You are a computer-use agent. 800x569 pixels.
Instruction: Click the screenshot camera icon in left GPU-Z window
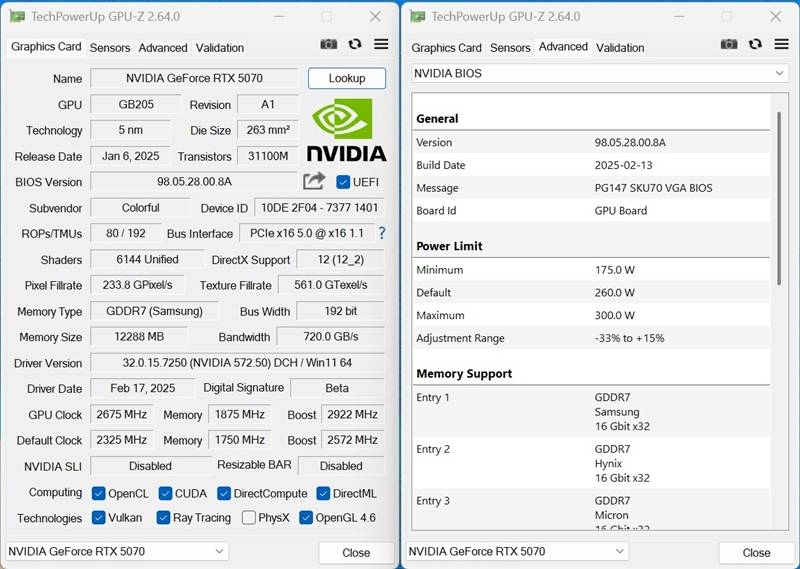[x=329, y=44]
